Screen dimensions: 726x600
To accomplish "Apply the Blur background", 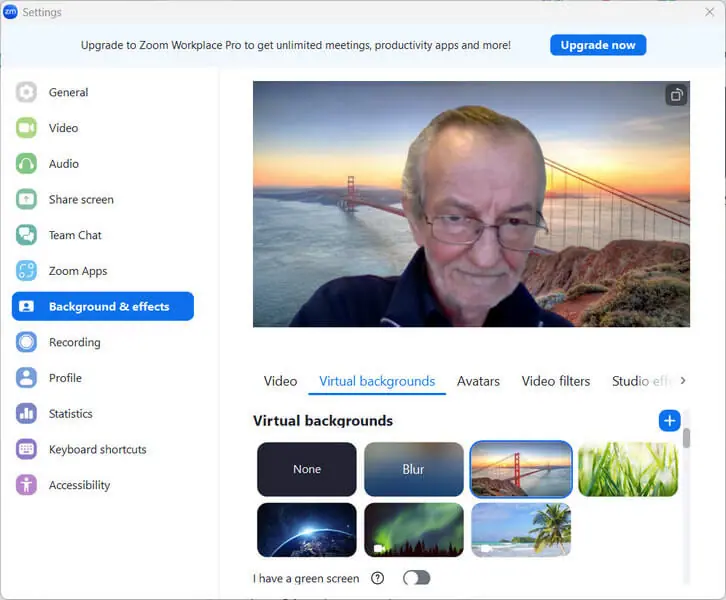I will point(413,469).
